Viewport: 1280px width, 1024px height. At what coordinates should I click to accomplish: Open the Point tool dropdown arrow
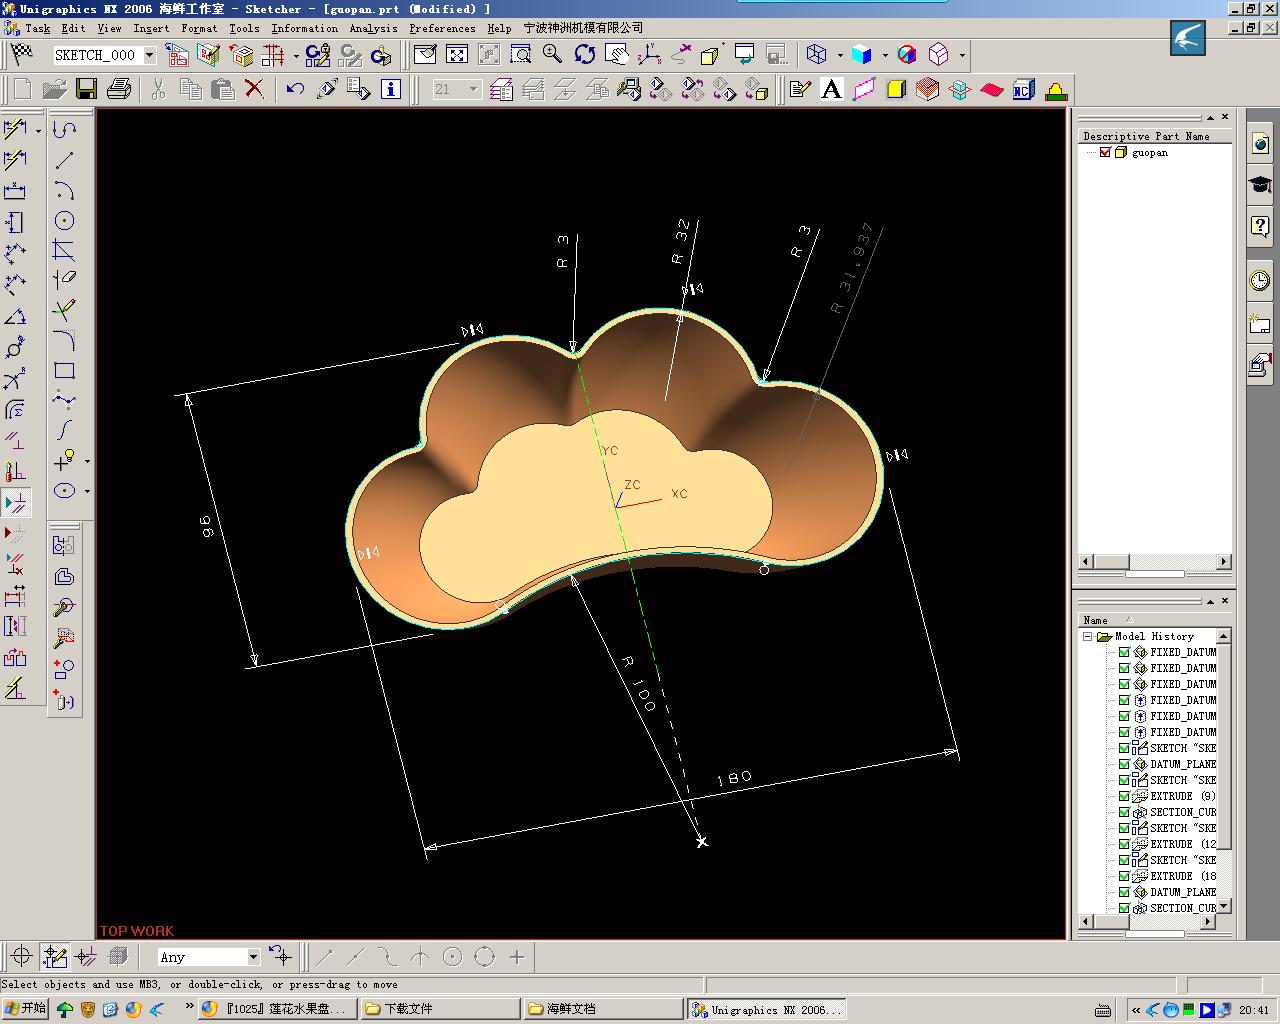(87, 461)
